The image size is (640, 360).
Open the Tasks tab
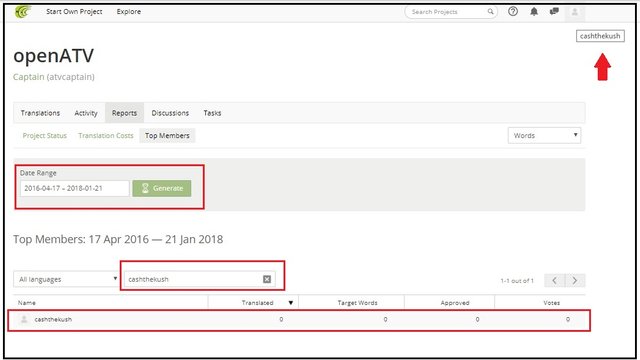click(212, 113)
